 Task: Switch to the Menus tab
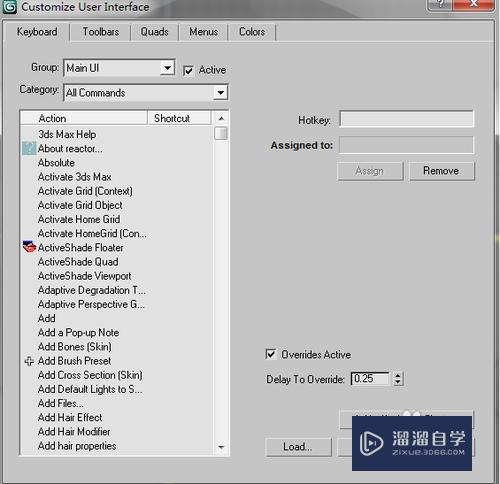203,32
